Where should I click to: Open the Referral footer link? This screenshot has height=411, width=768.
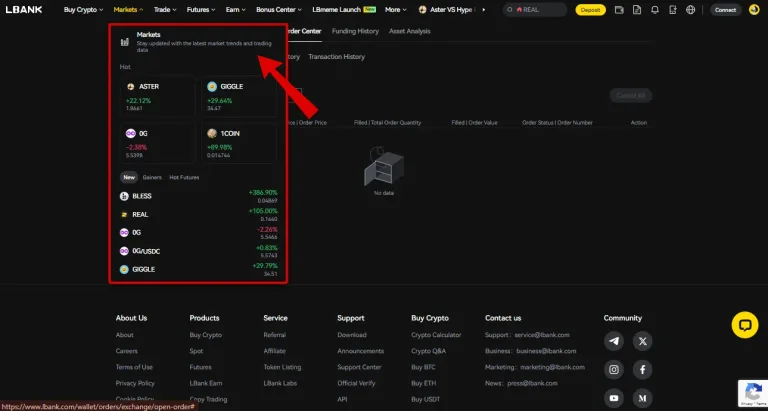[x=274, y=335]
